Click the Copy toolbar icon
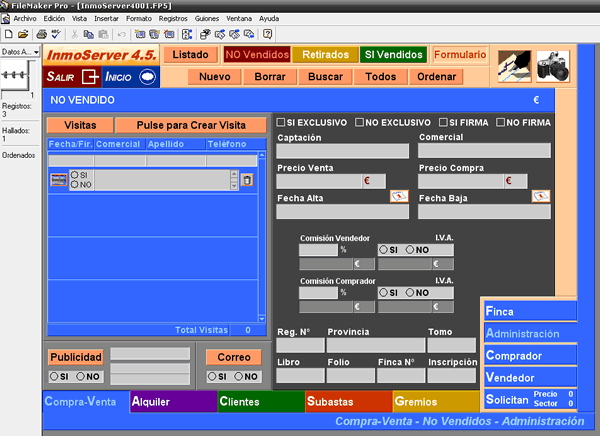 [x=89, y=34]
